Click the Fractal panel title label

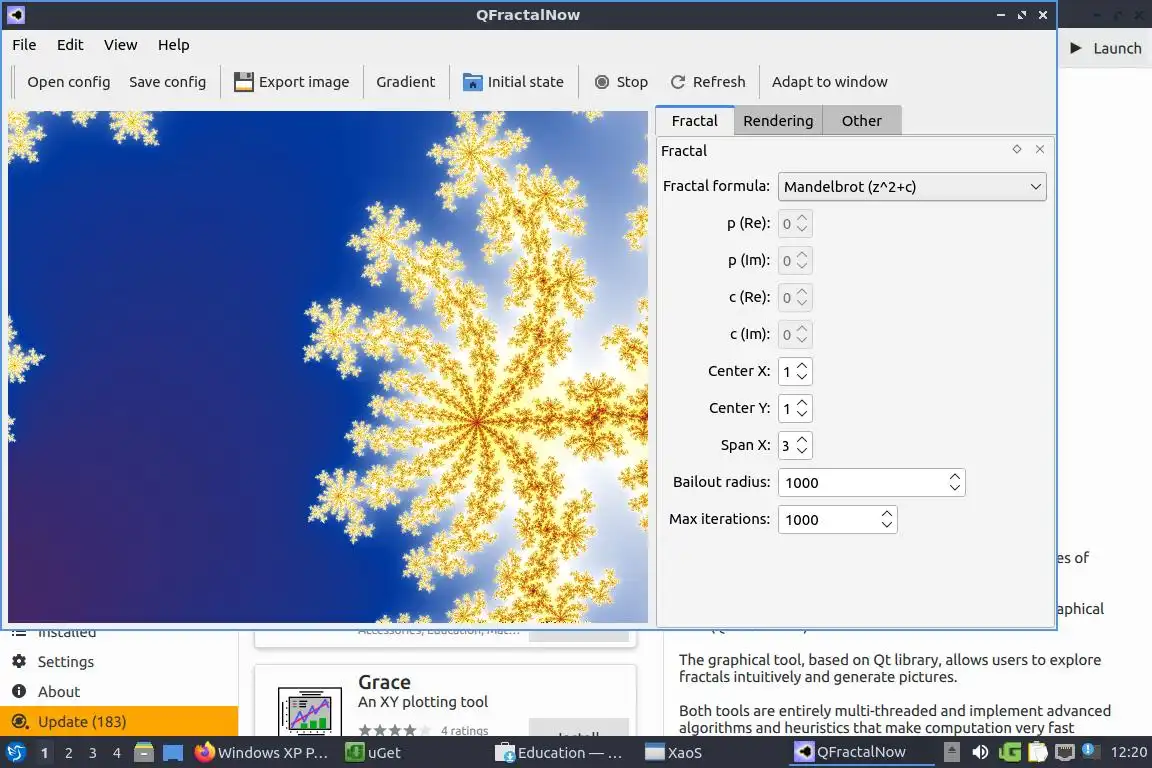[x=684, y=151]
